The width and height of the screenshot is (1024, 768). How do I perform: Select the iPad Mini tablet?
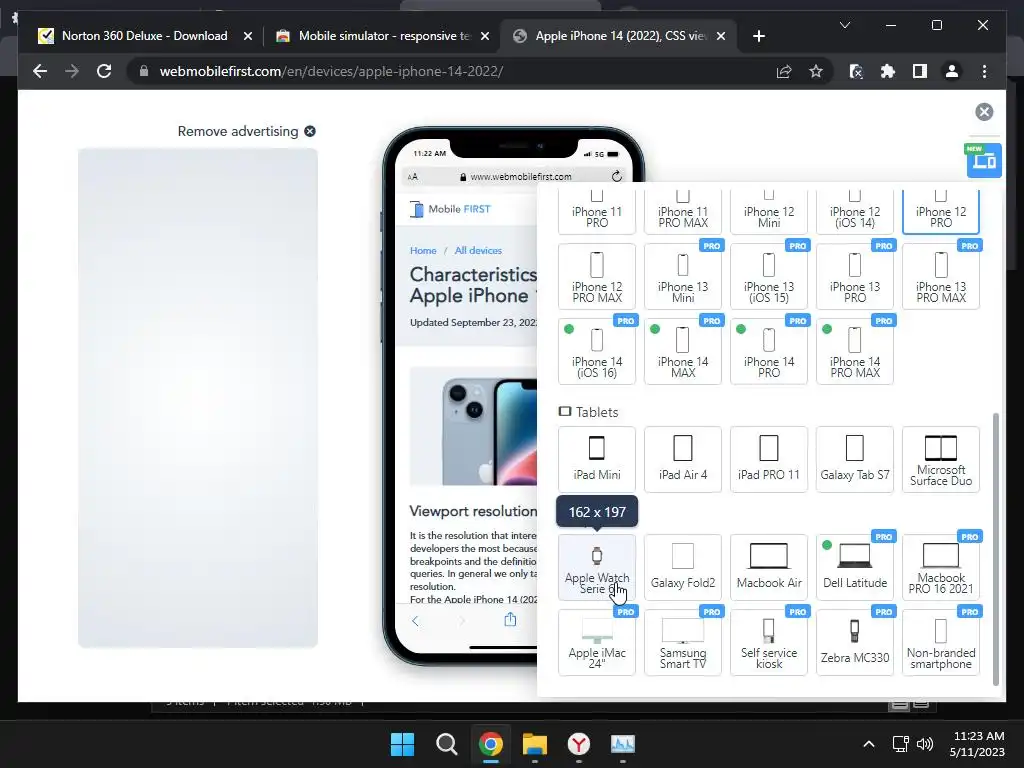597,459
